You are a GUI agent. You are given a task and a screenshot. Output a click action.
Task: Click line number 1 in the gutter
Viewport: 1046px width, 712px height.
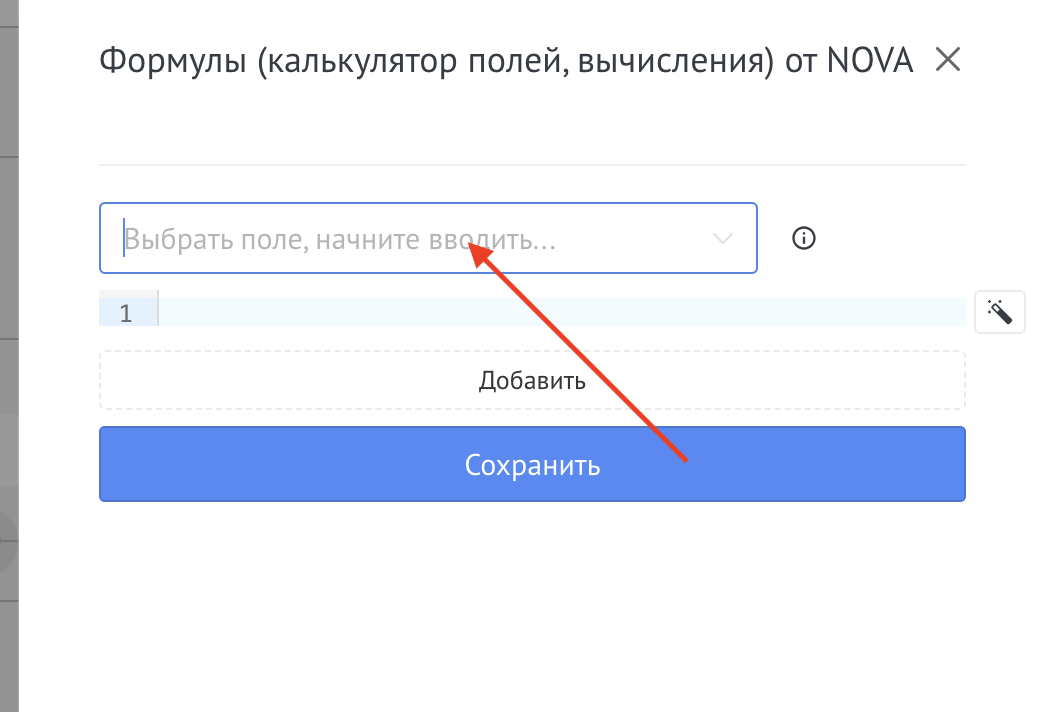pos(126,313)
